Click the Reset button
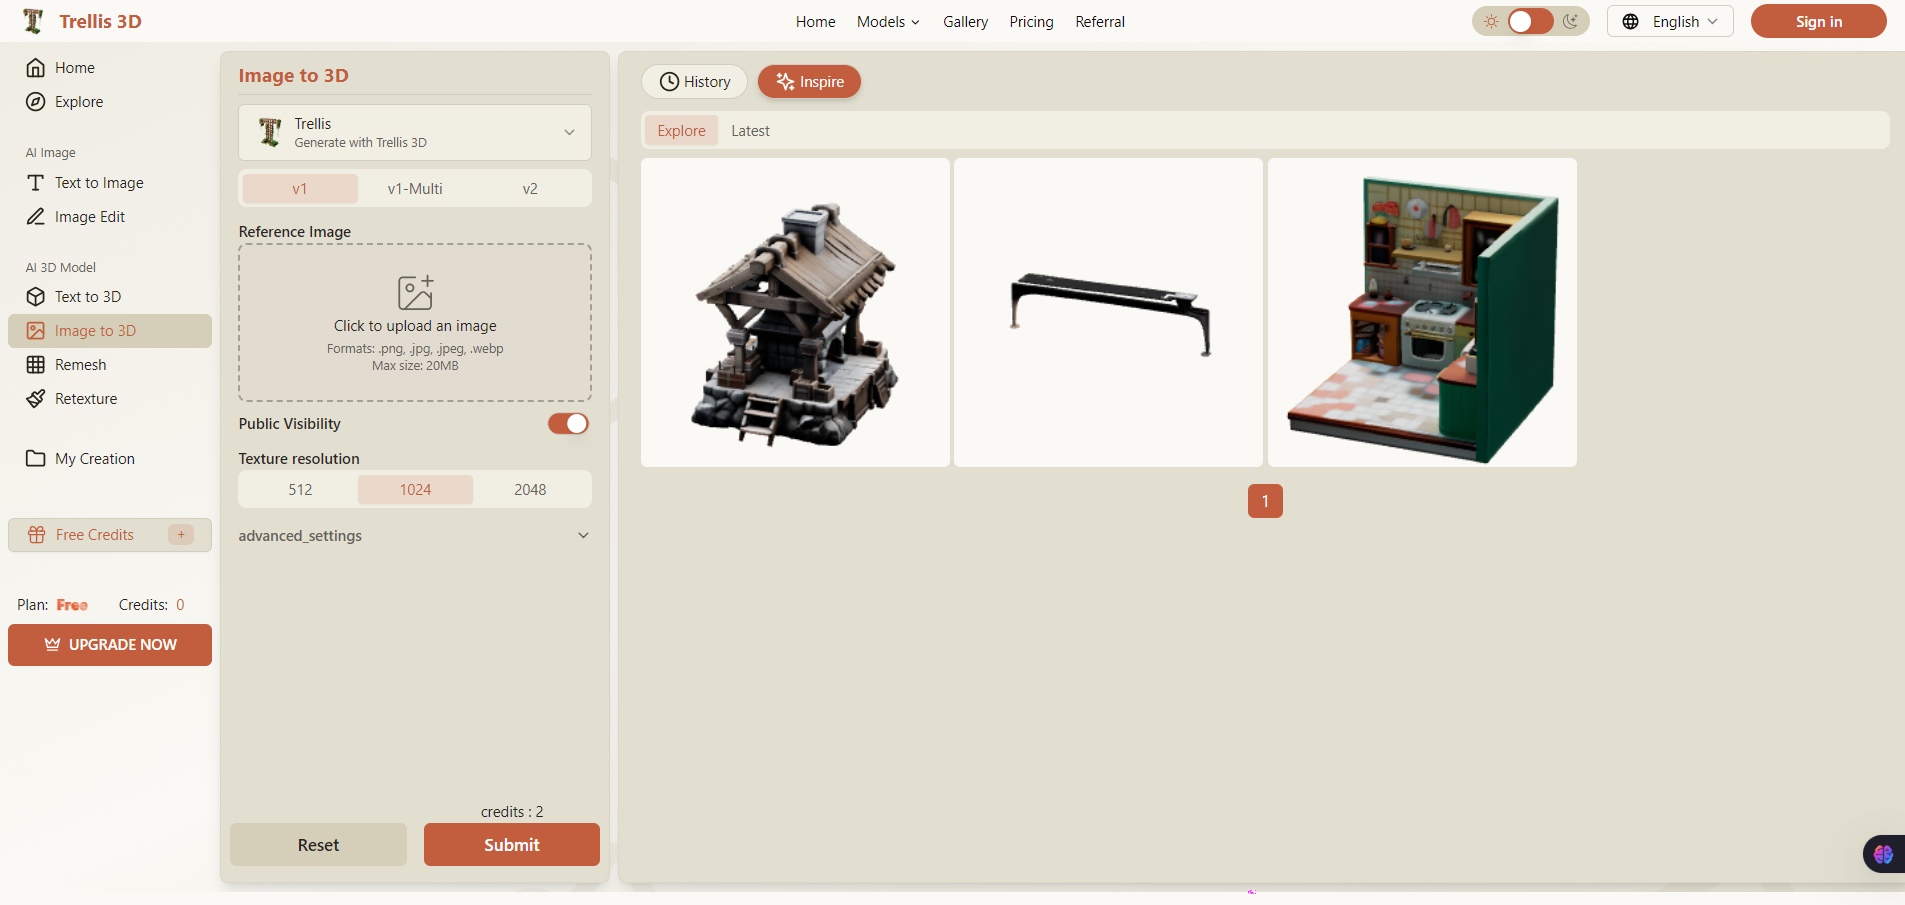The image size is (1905, 905). click(x=318, y=845)
